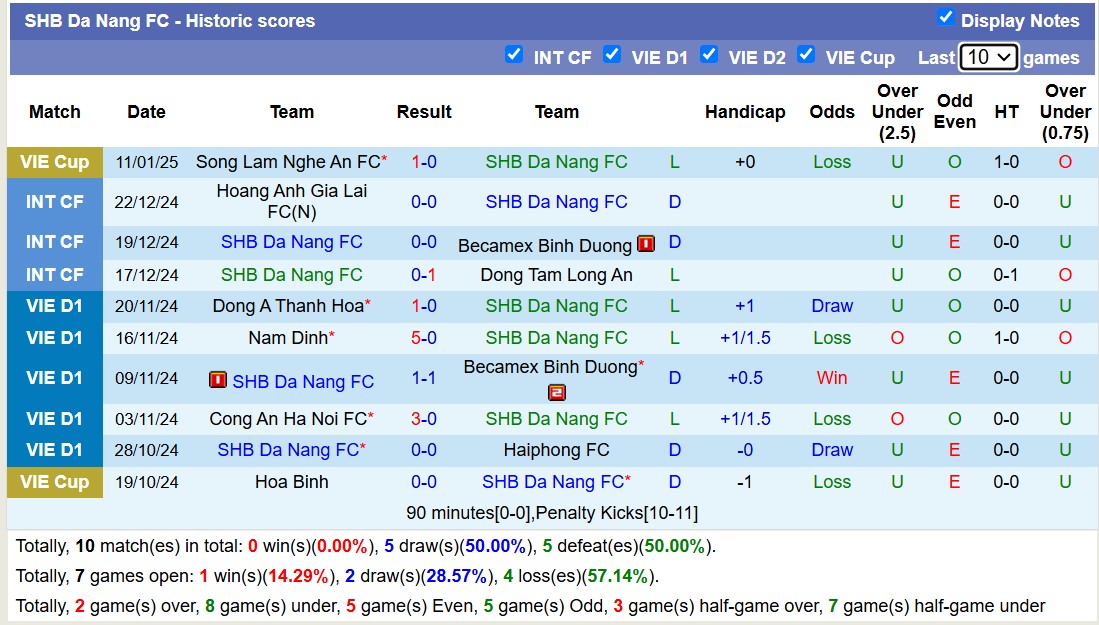Click the INT CF competition badge for the 22/12/24 match

[x=55, y=201]
